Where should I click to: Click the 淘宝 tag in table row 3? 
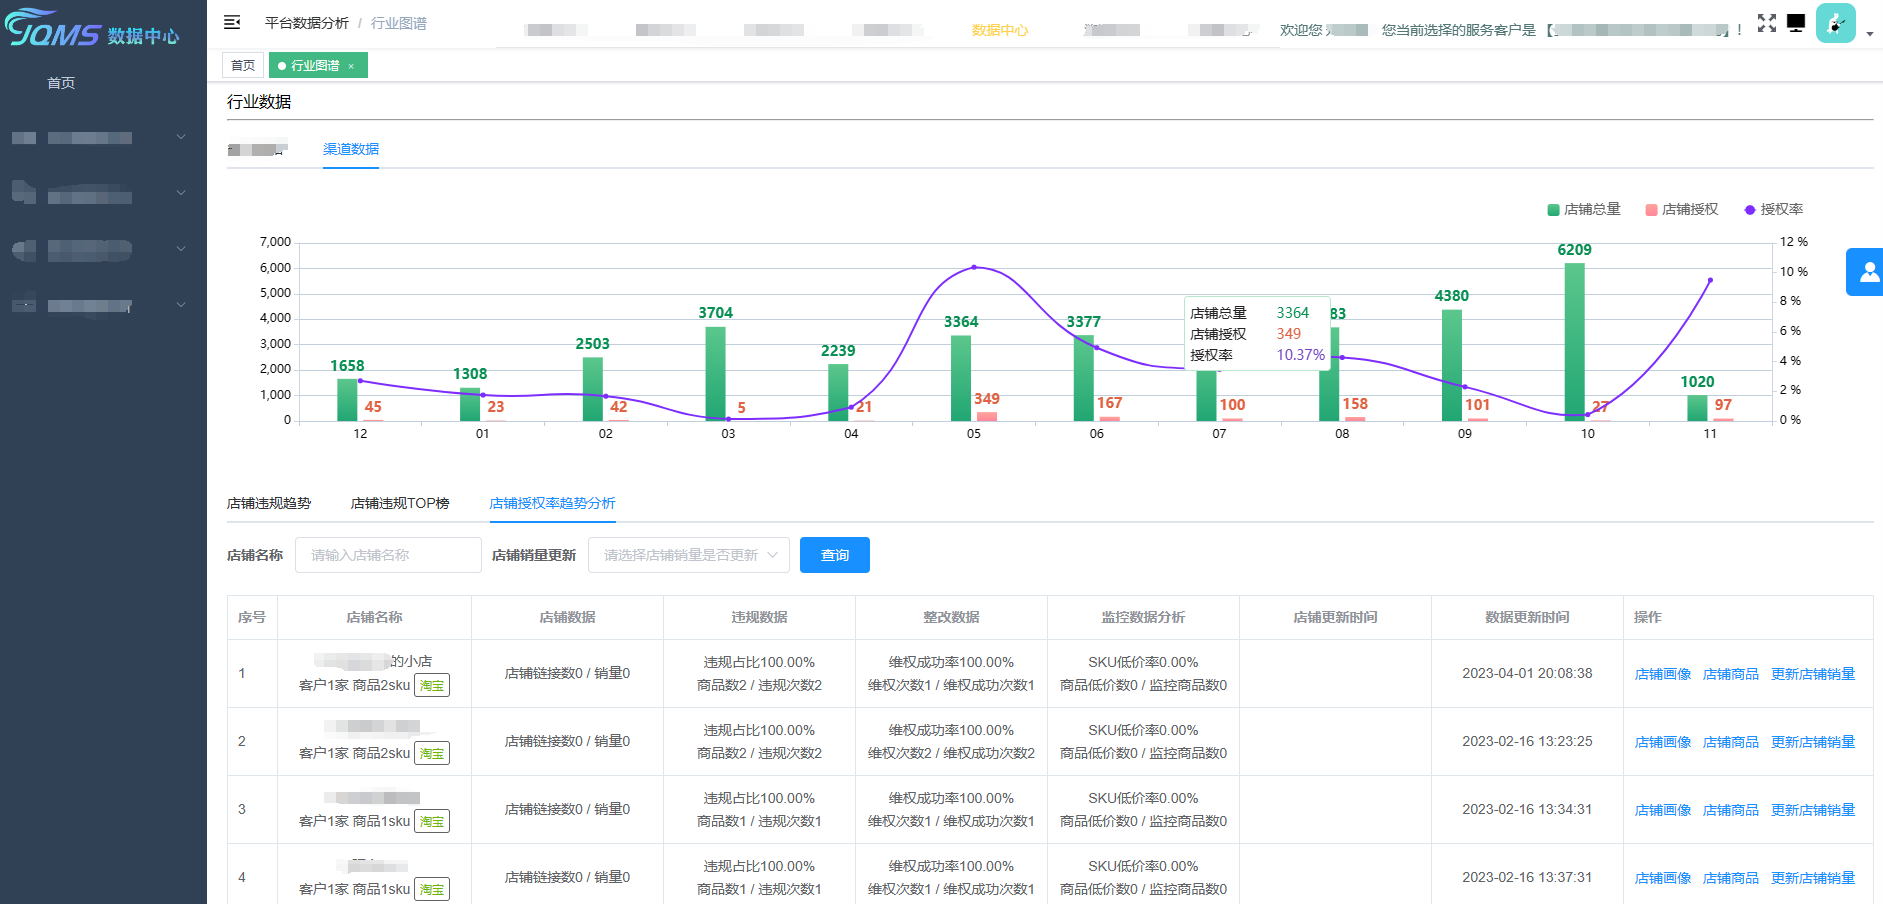(x=432, y=822)
